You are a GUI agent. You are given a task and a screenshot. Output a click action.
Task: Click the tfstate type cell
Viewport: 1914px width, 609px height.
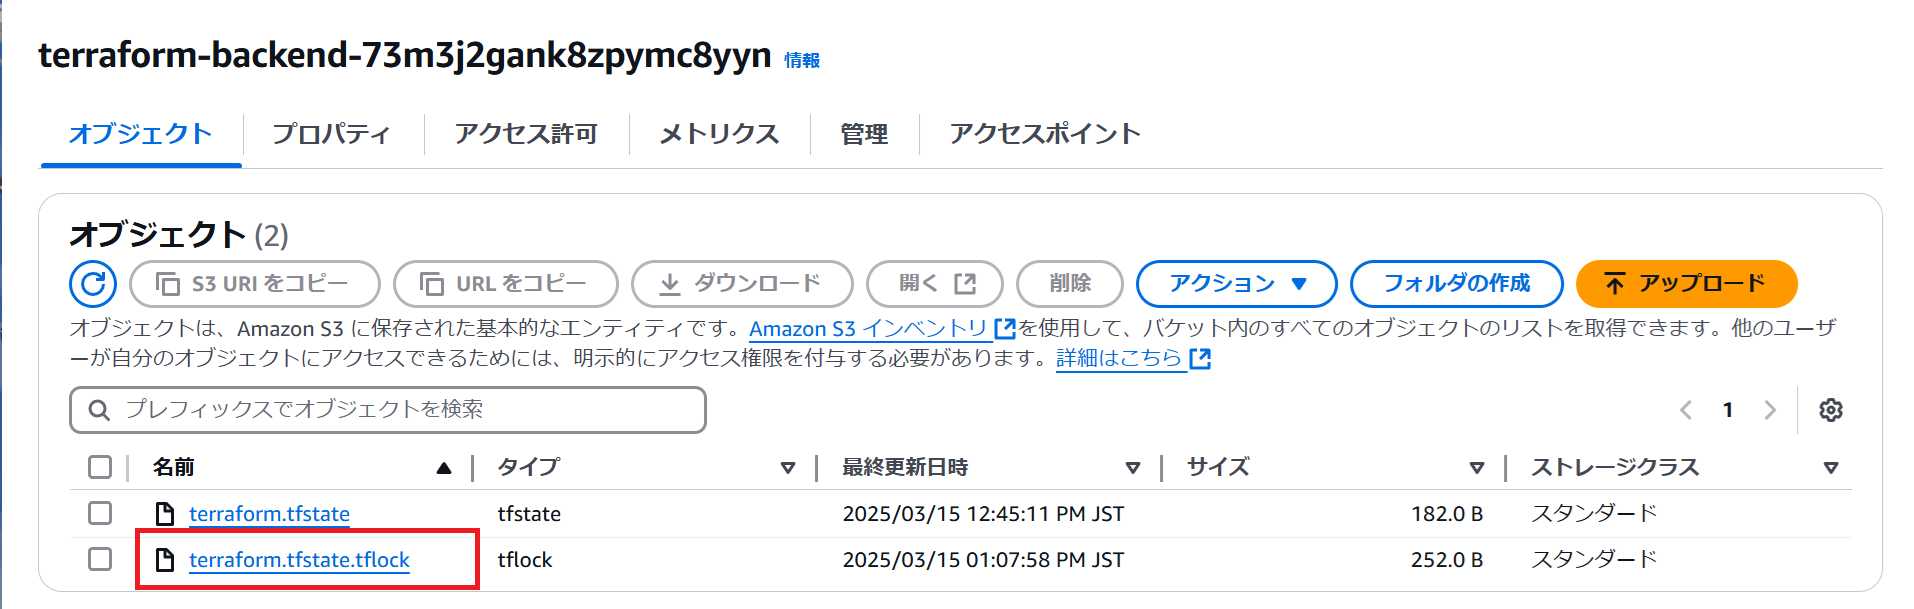529,514
